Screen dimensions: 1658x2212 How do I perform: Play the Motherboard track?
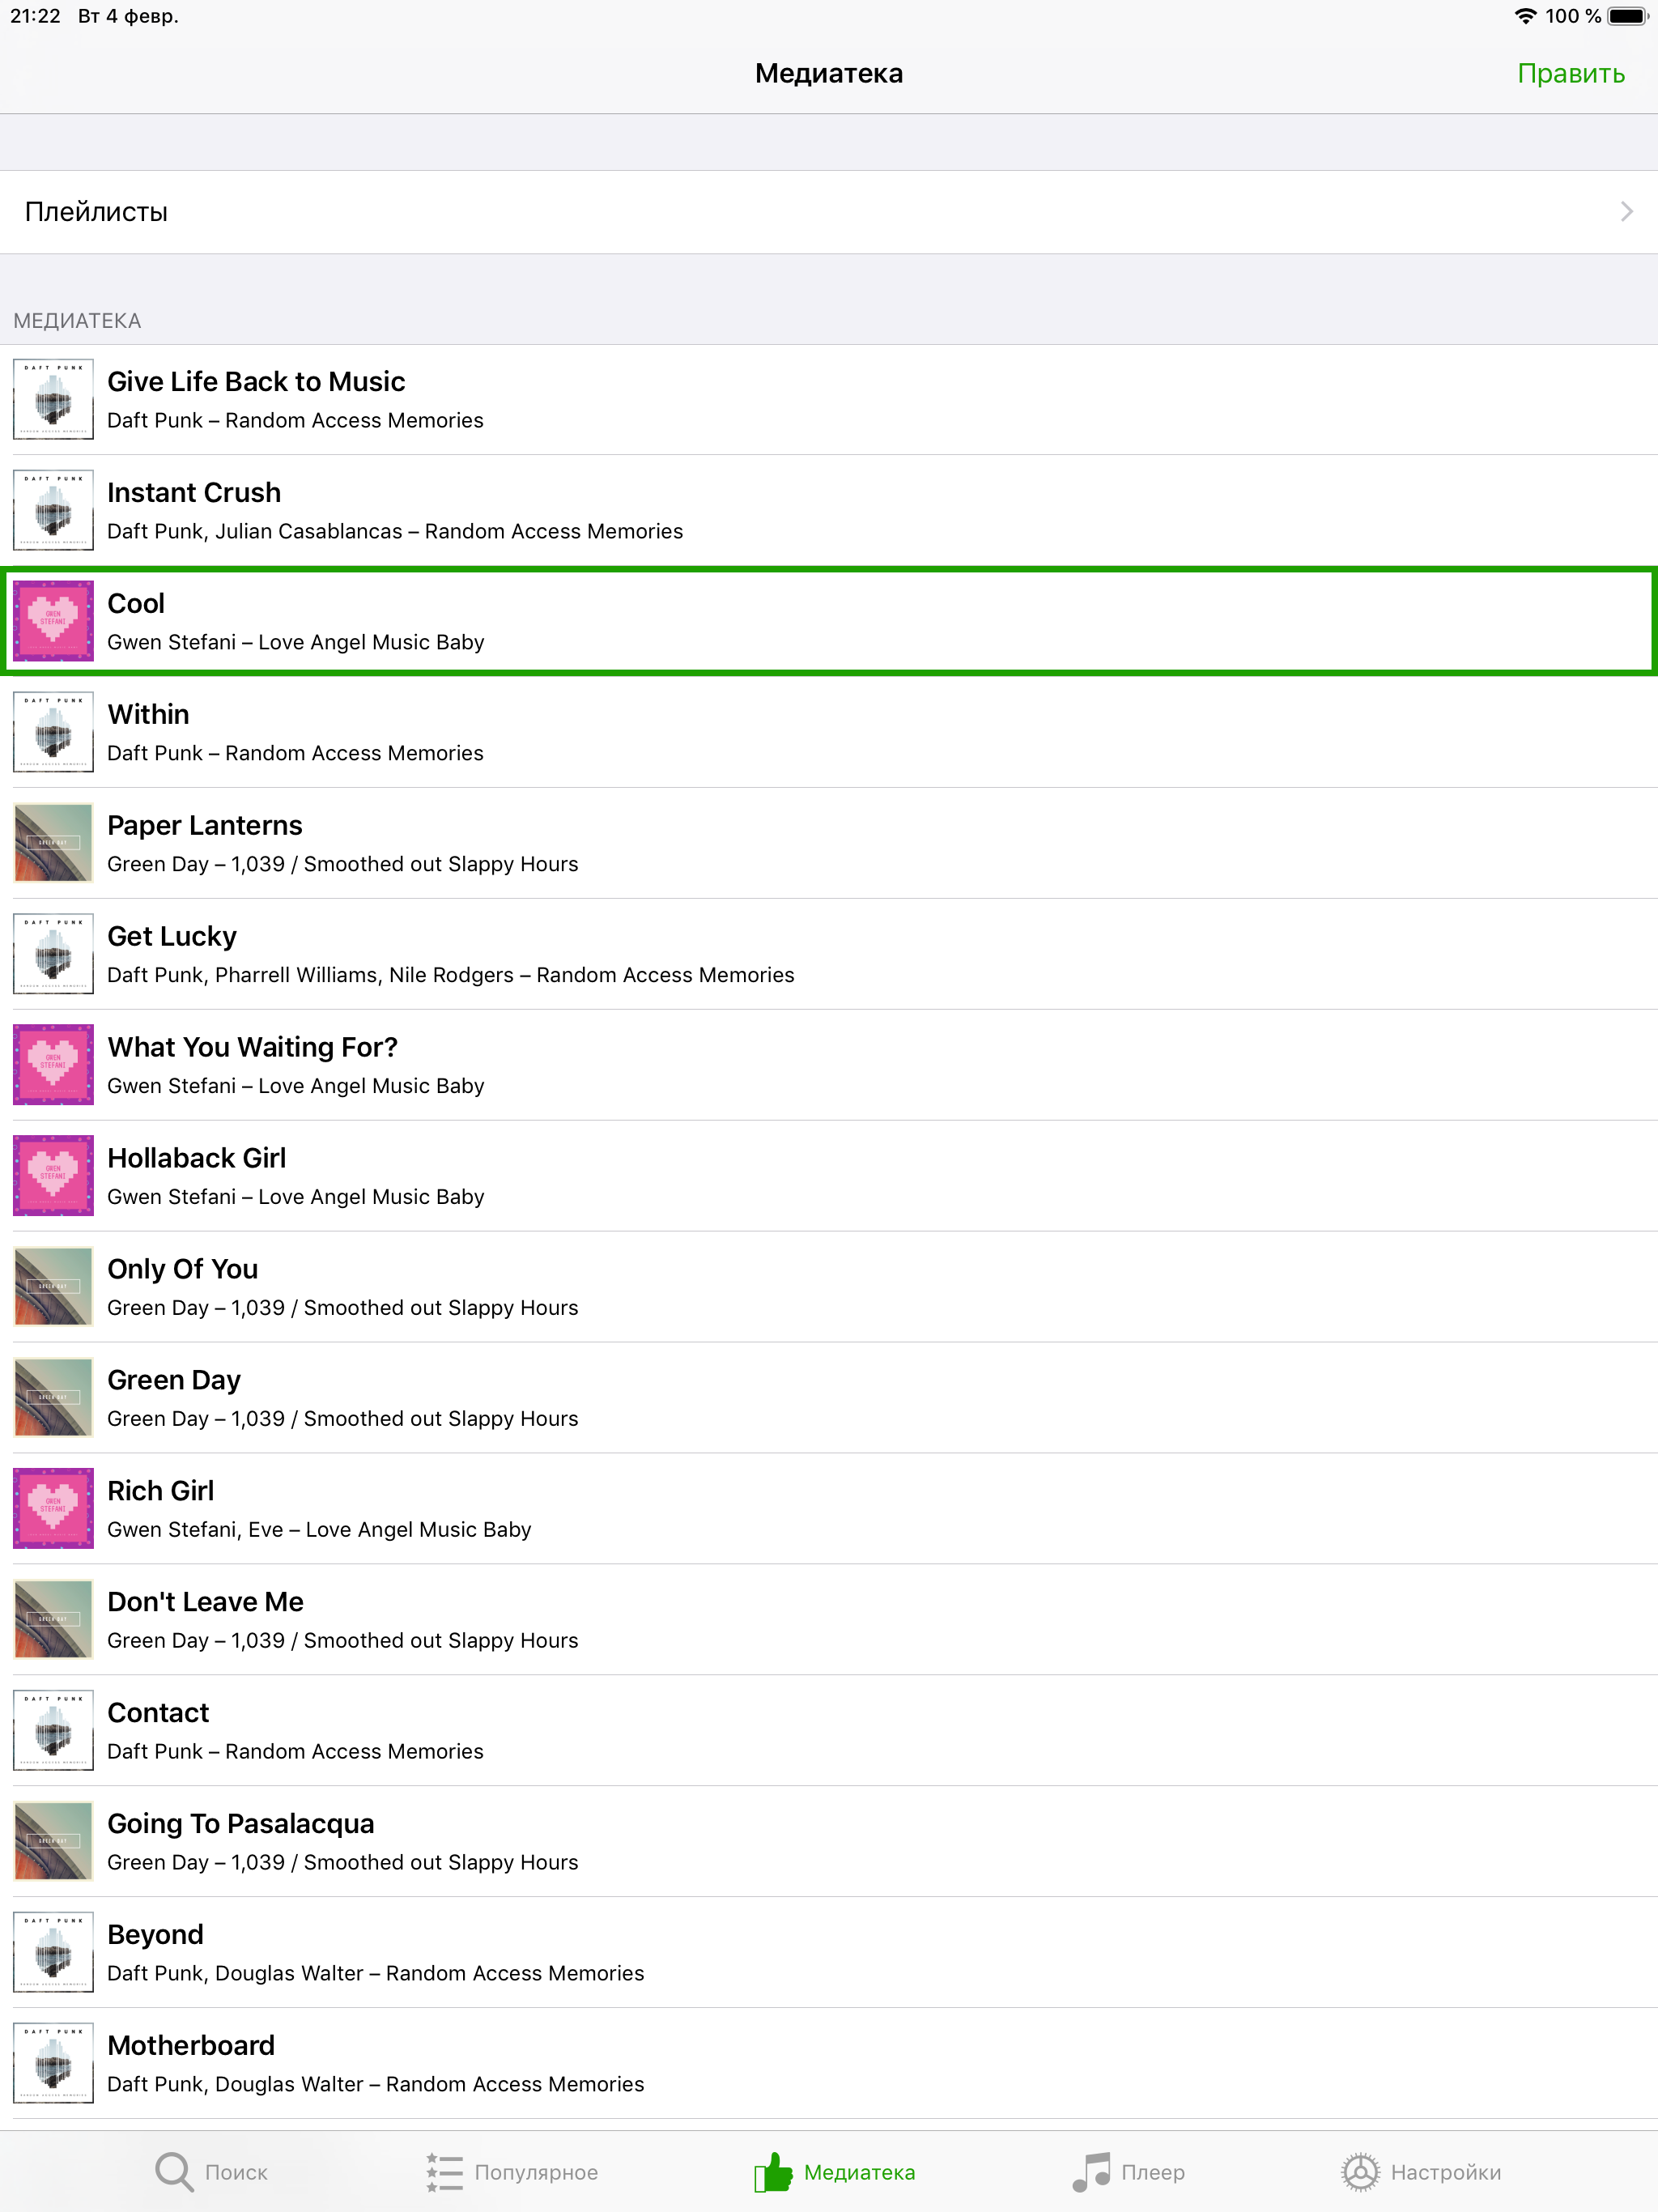tap(191, 2047)
